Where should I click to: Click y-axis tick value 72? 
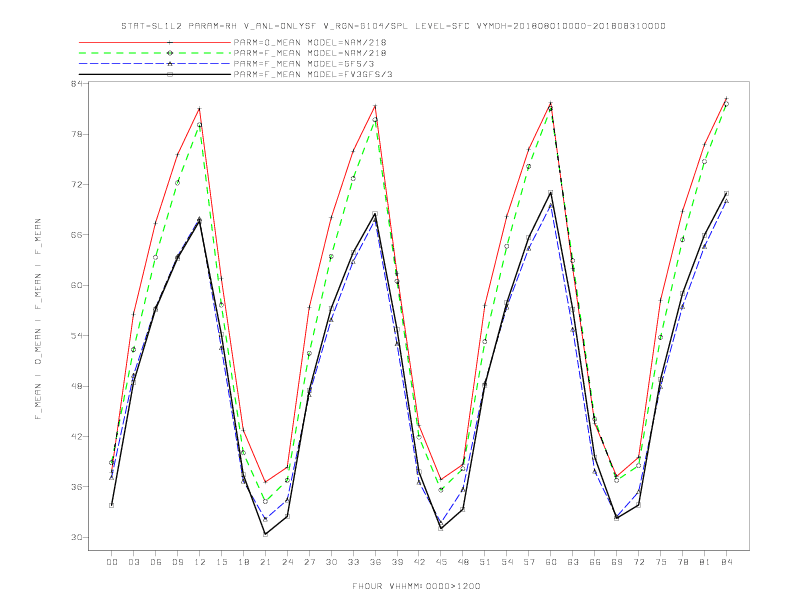tap(77, 185)
